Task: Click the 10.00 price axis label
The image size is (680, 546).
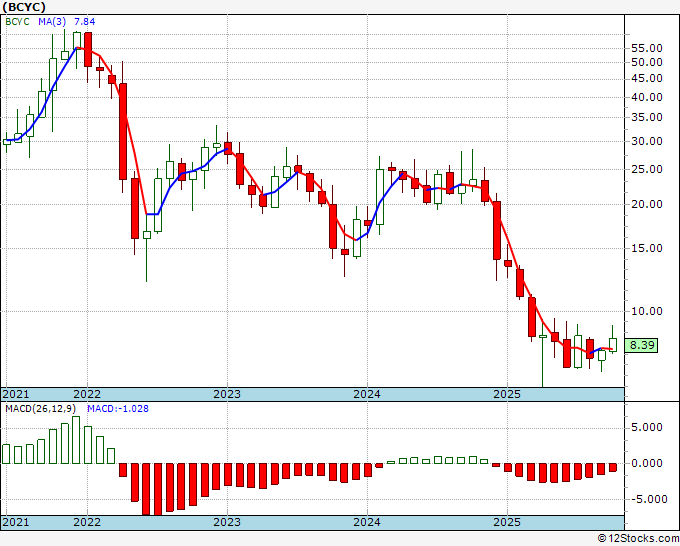Action: pos(647,311)
